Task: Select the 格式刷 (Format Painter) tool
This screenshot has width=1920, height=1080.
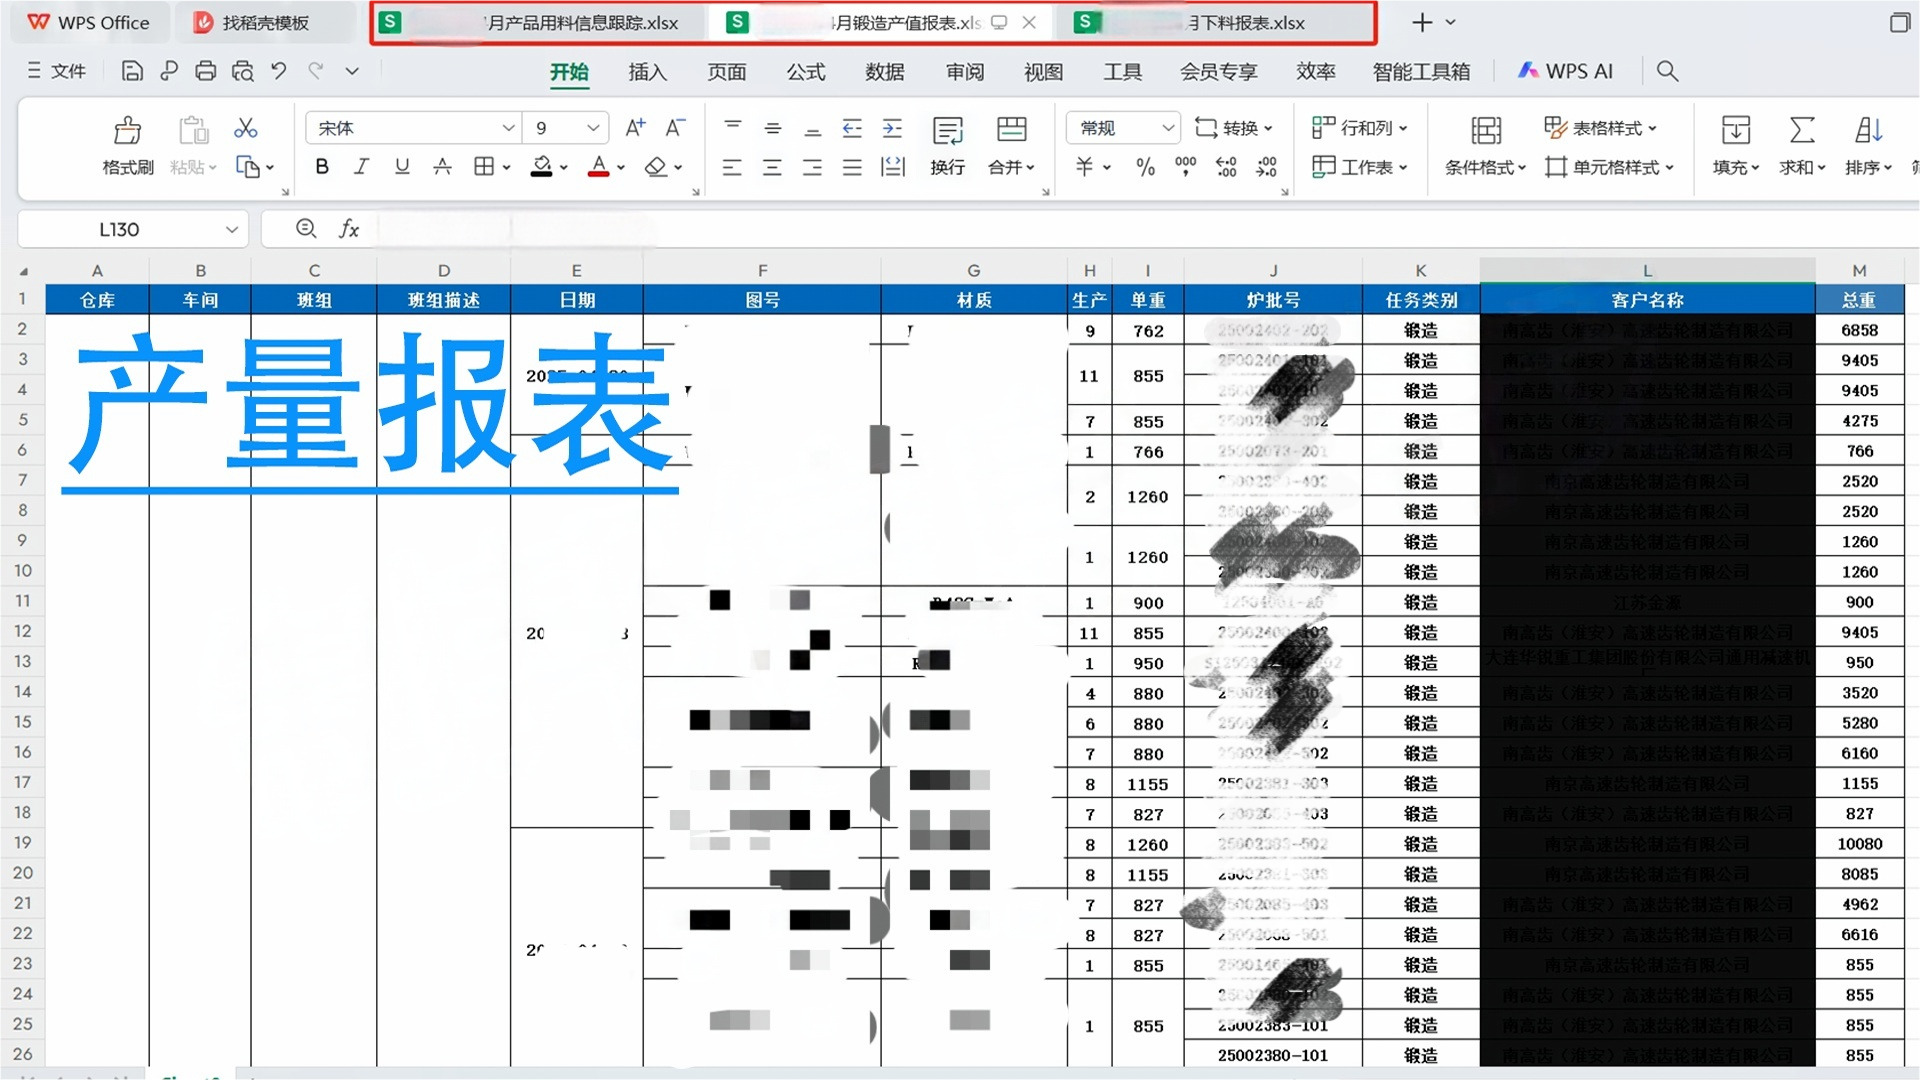Action: click(127, 145)
